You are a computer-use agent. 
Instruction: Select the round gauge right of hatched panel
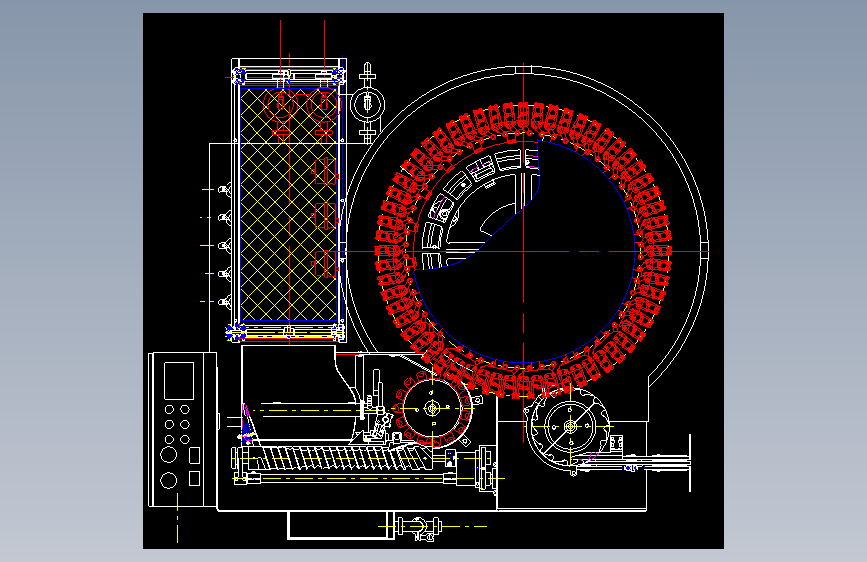pos(367,103)
